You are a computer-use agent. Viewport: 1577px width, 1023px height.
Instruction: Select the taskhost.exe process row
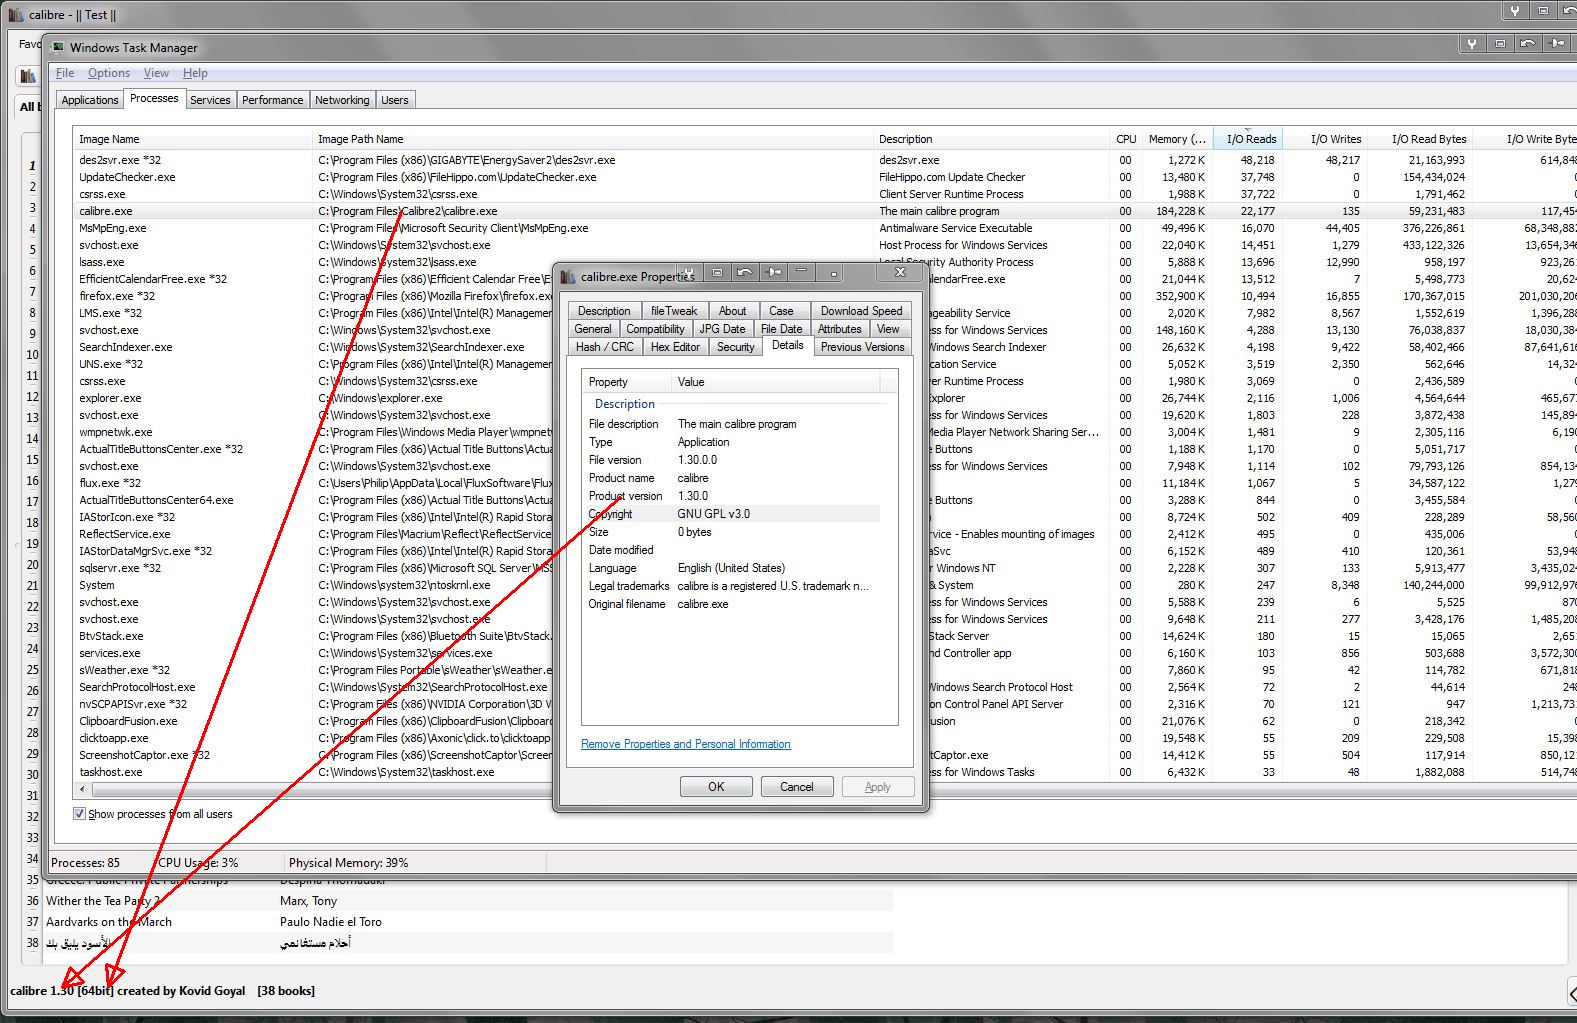[x=315, y=772]
